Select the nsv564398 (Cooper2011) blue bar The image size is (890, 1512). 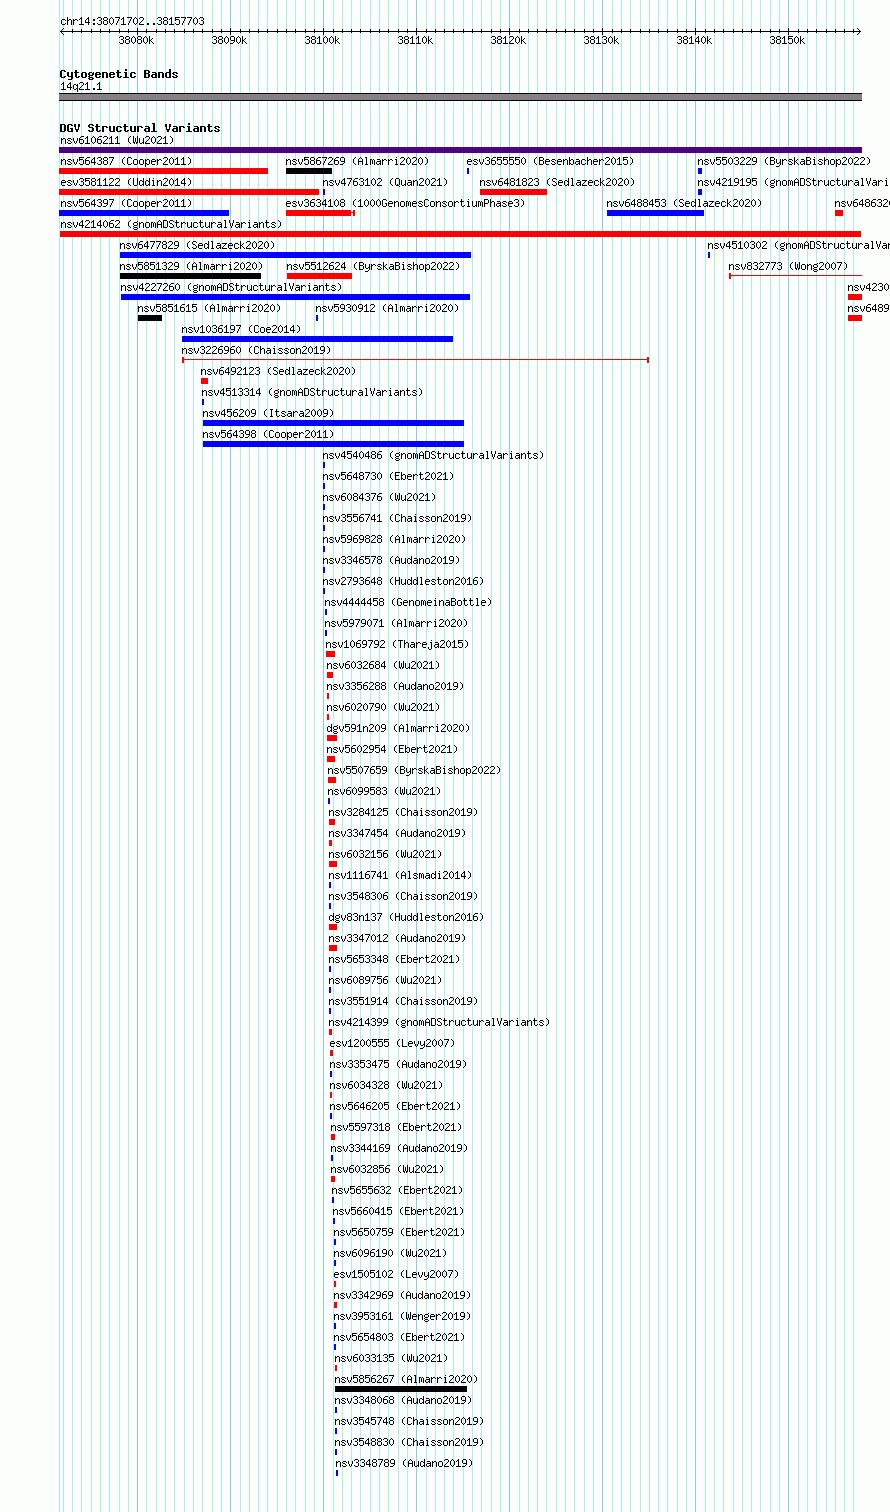(333, 444)
